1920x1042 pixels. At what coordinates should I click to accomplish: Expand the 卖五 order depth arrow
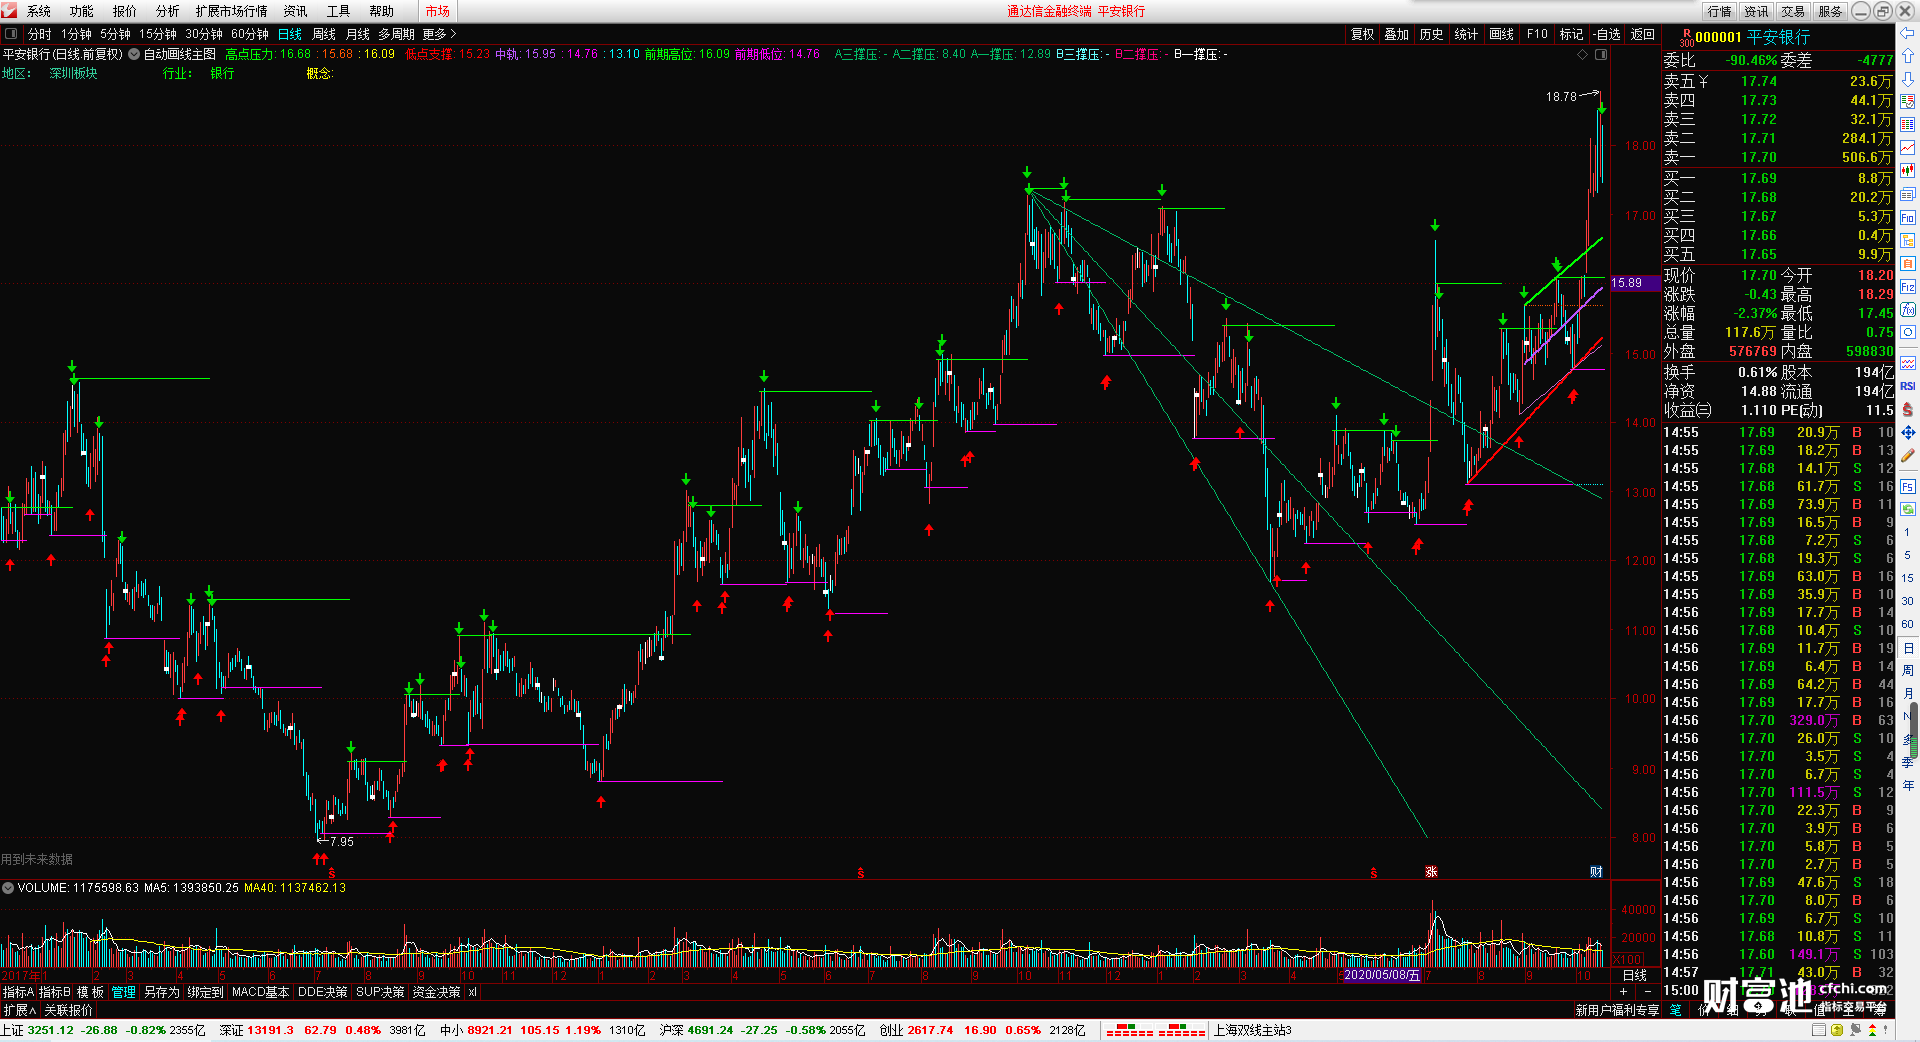pos(1703,81)
